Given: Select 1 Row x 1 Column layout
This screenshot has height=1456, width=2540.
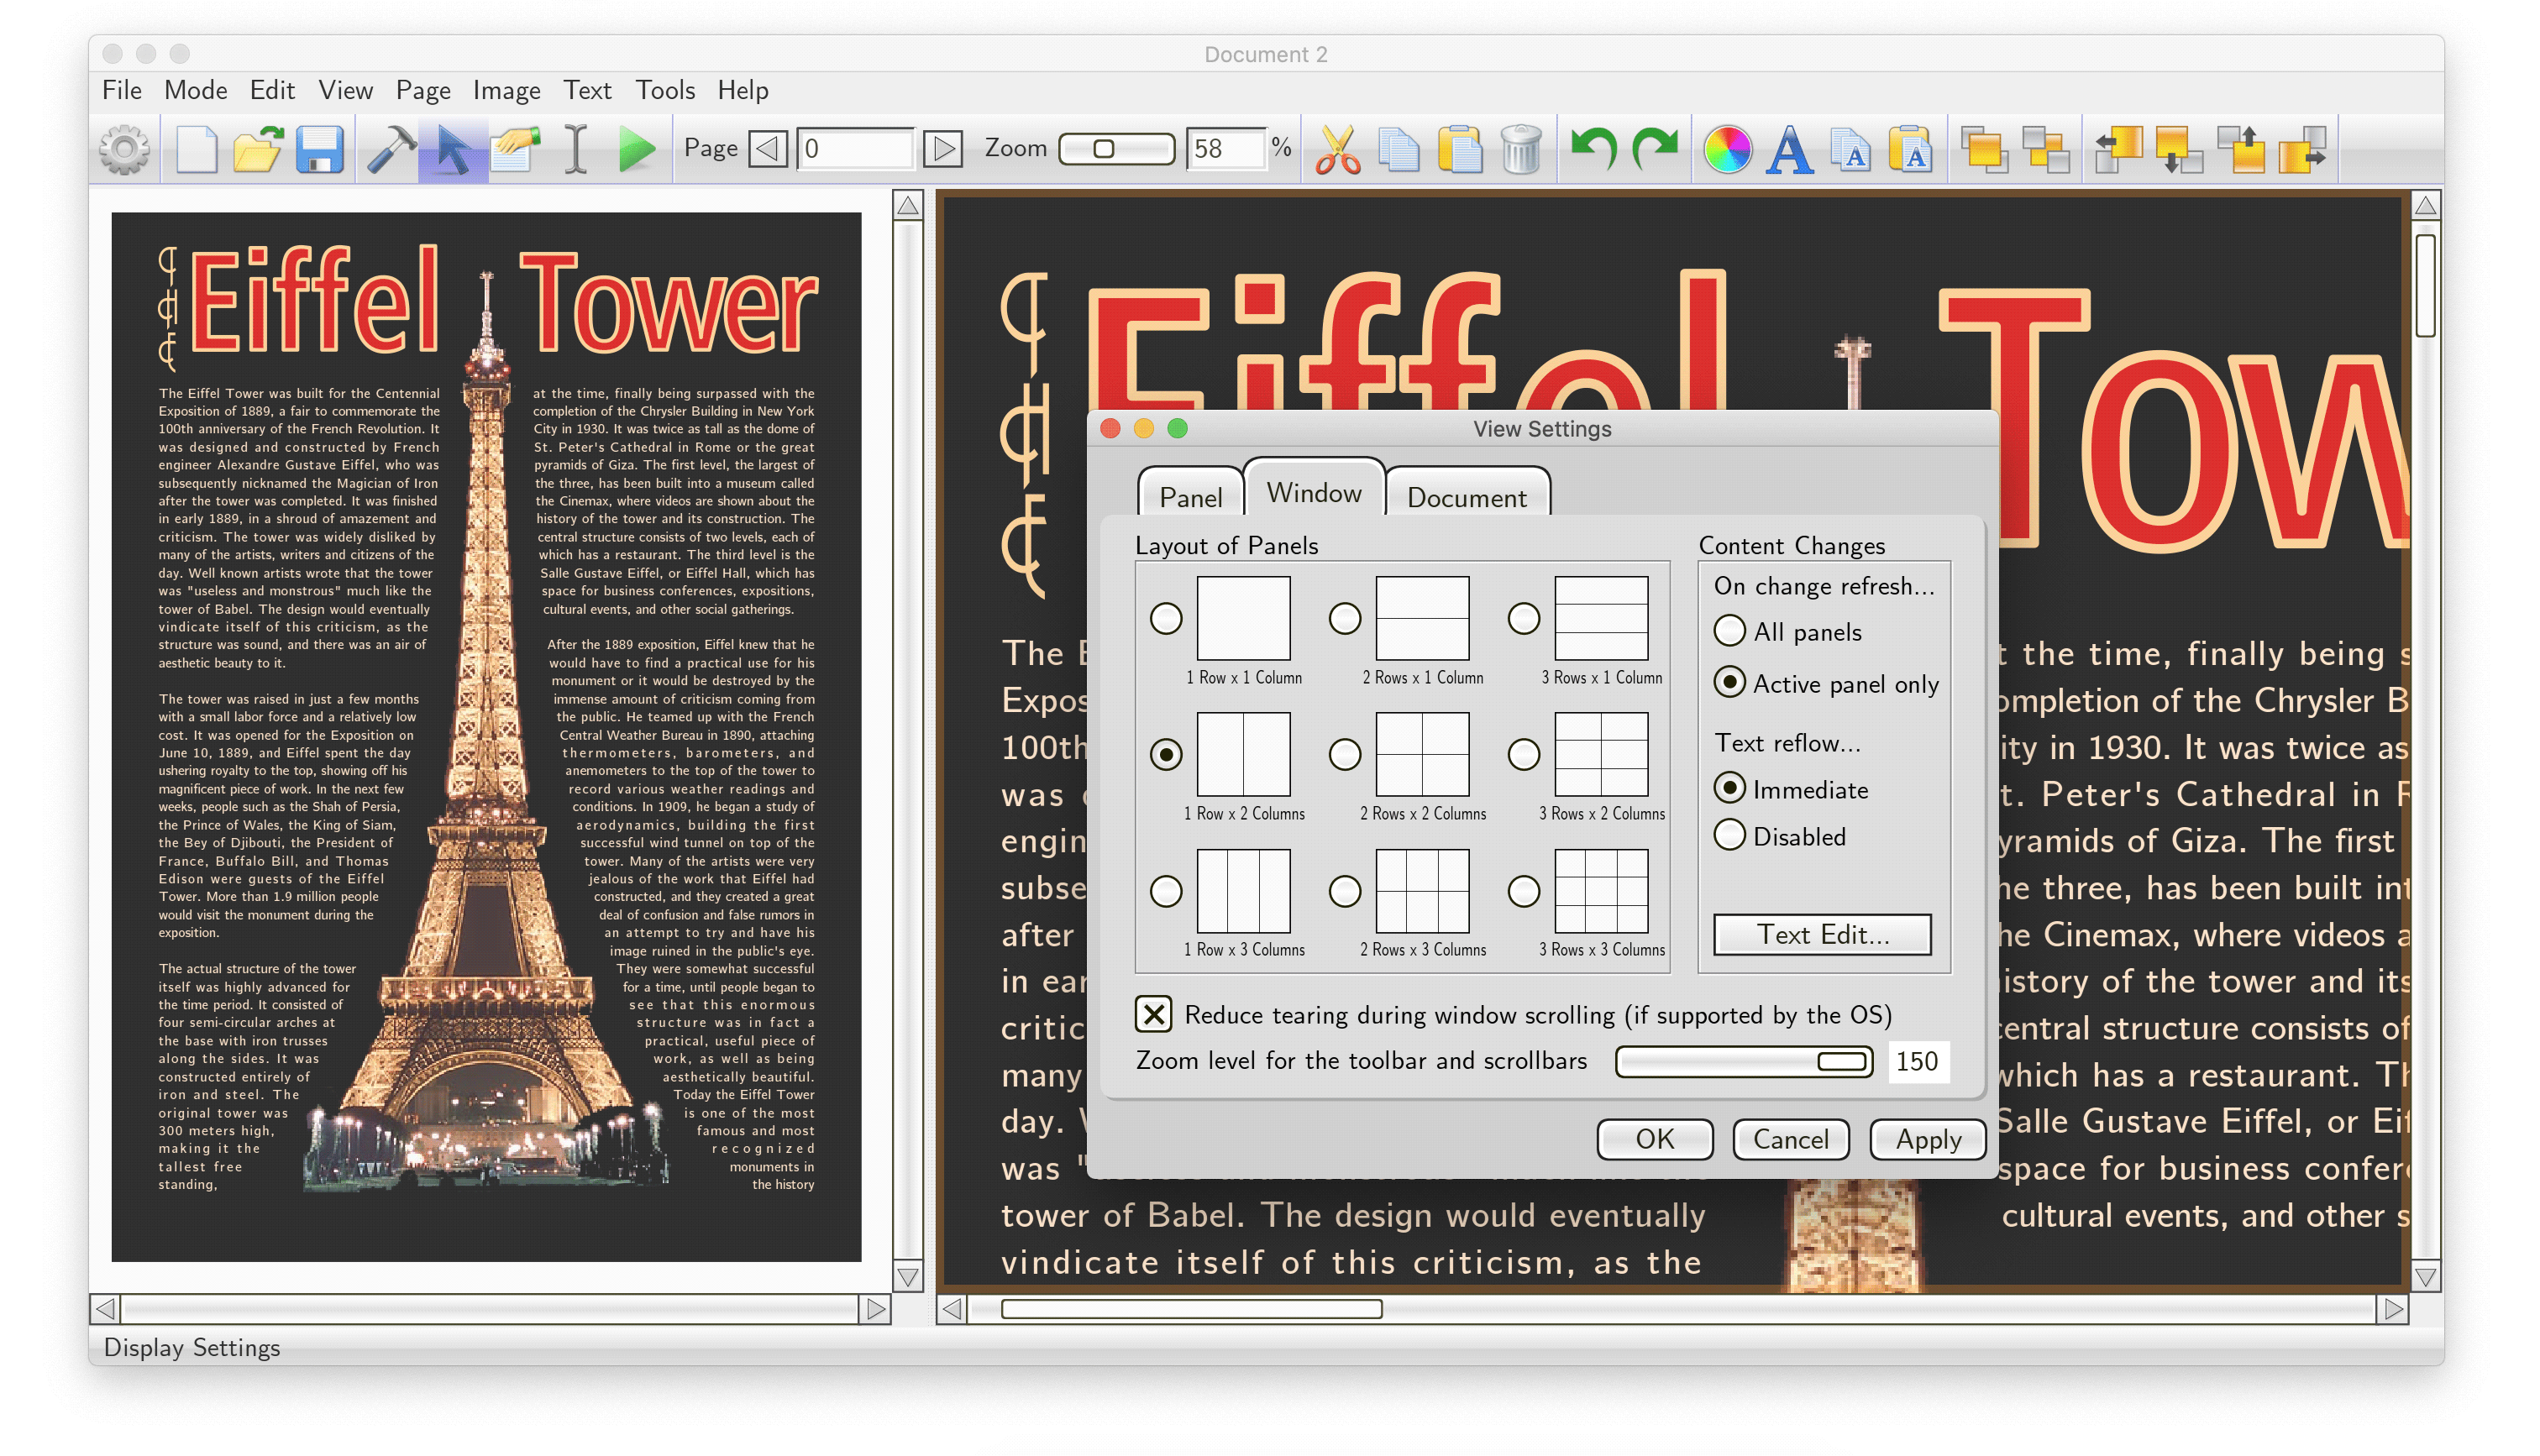Looking at the screenshot, I should (1166, 619).
